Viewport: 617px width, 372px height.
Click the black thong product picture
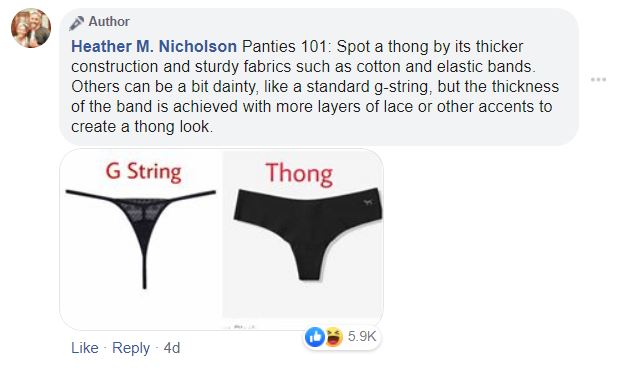click(x=308, y=234)
